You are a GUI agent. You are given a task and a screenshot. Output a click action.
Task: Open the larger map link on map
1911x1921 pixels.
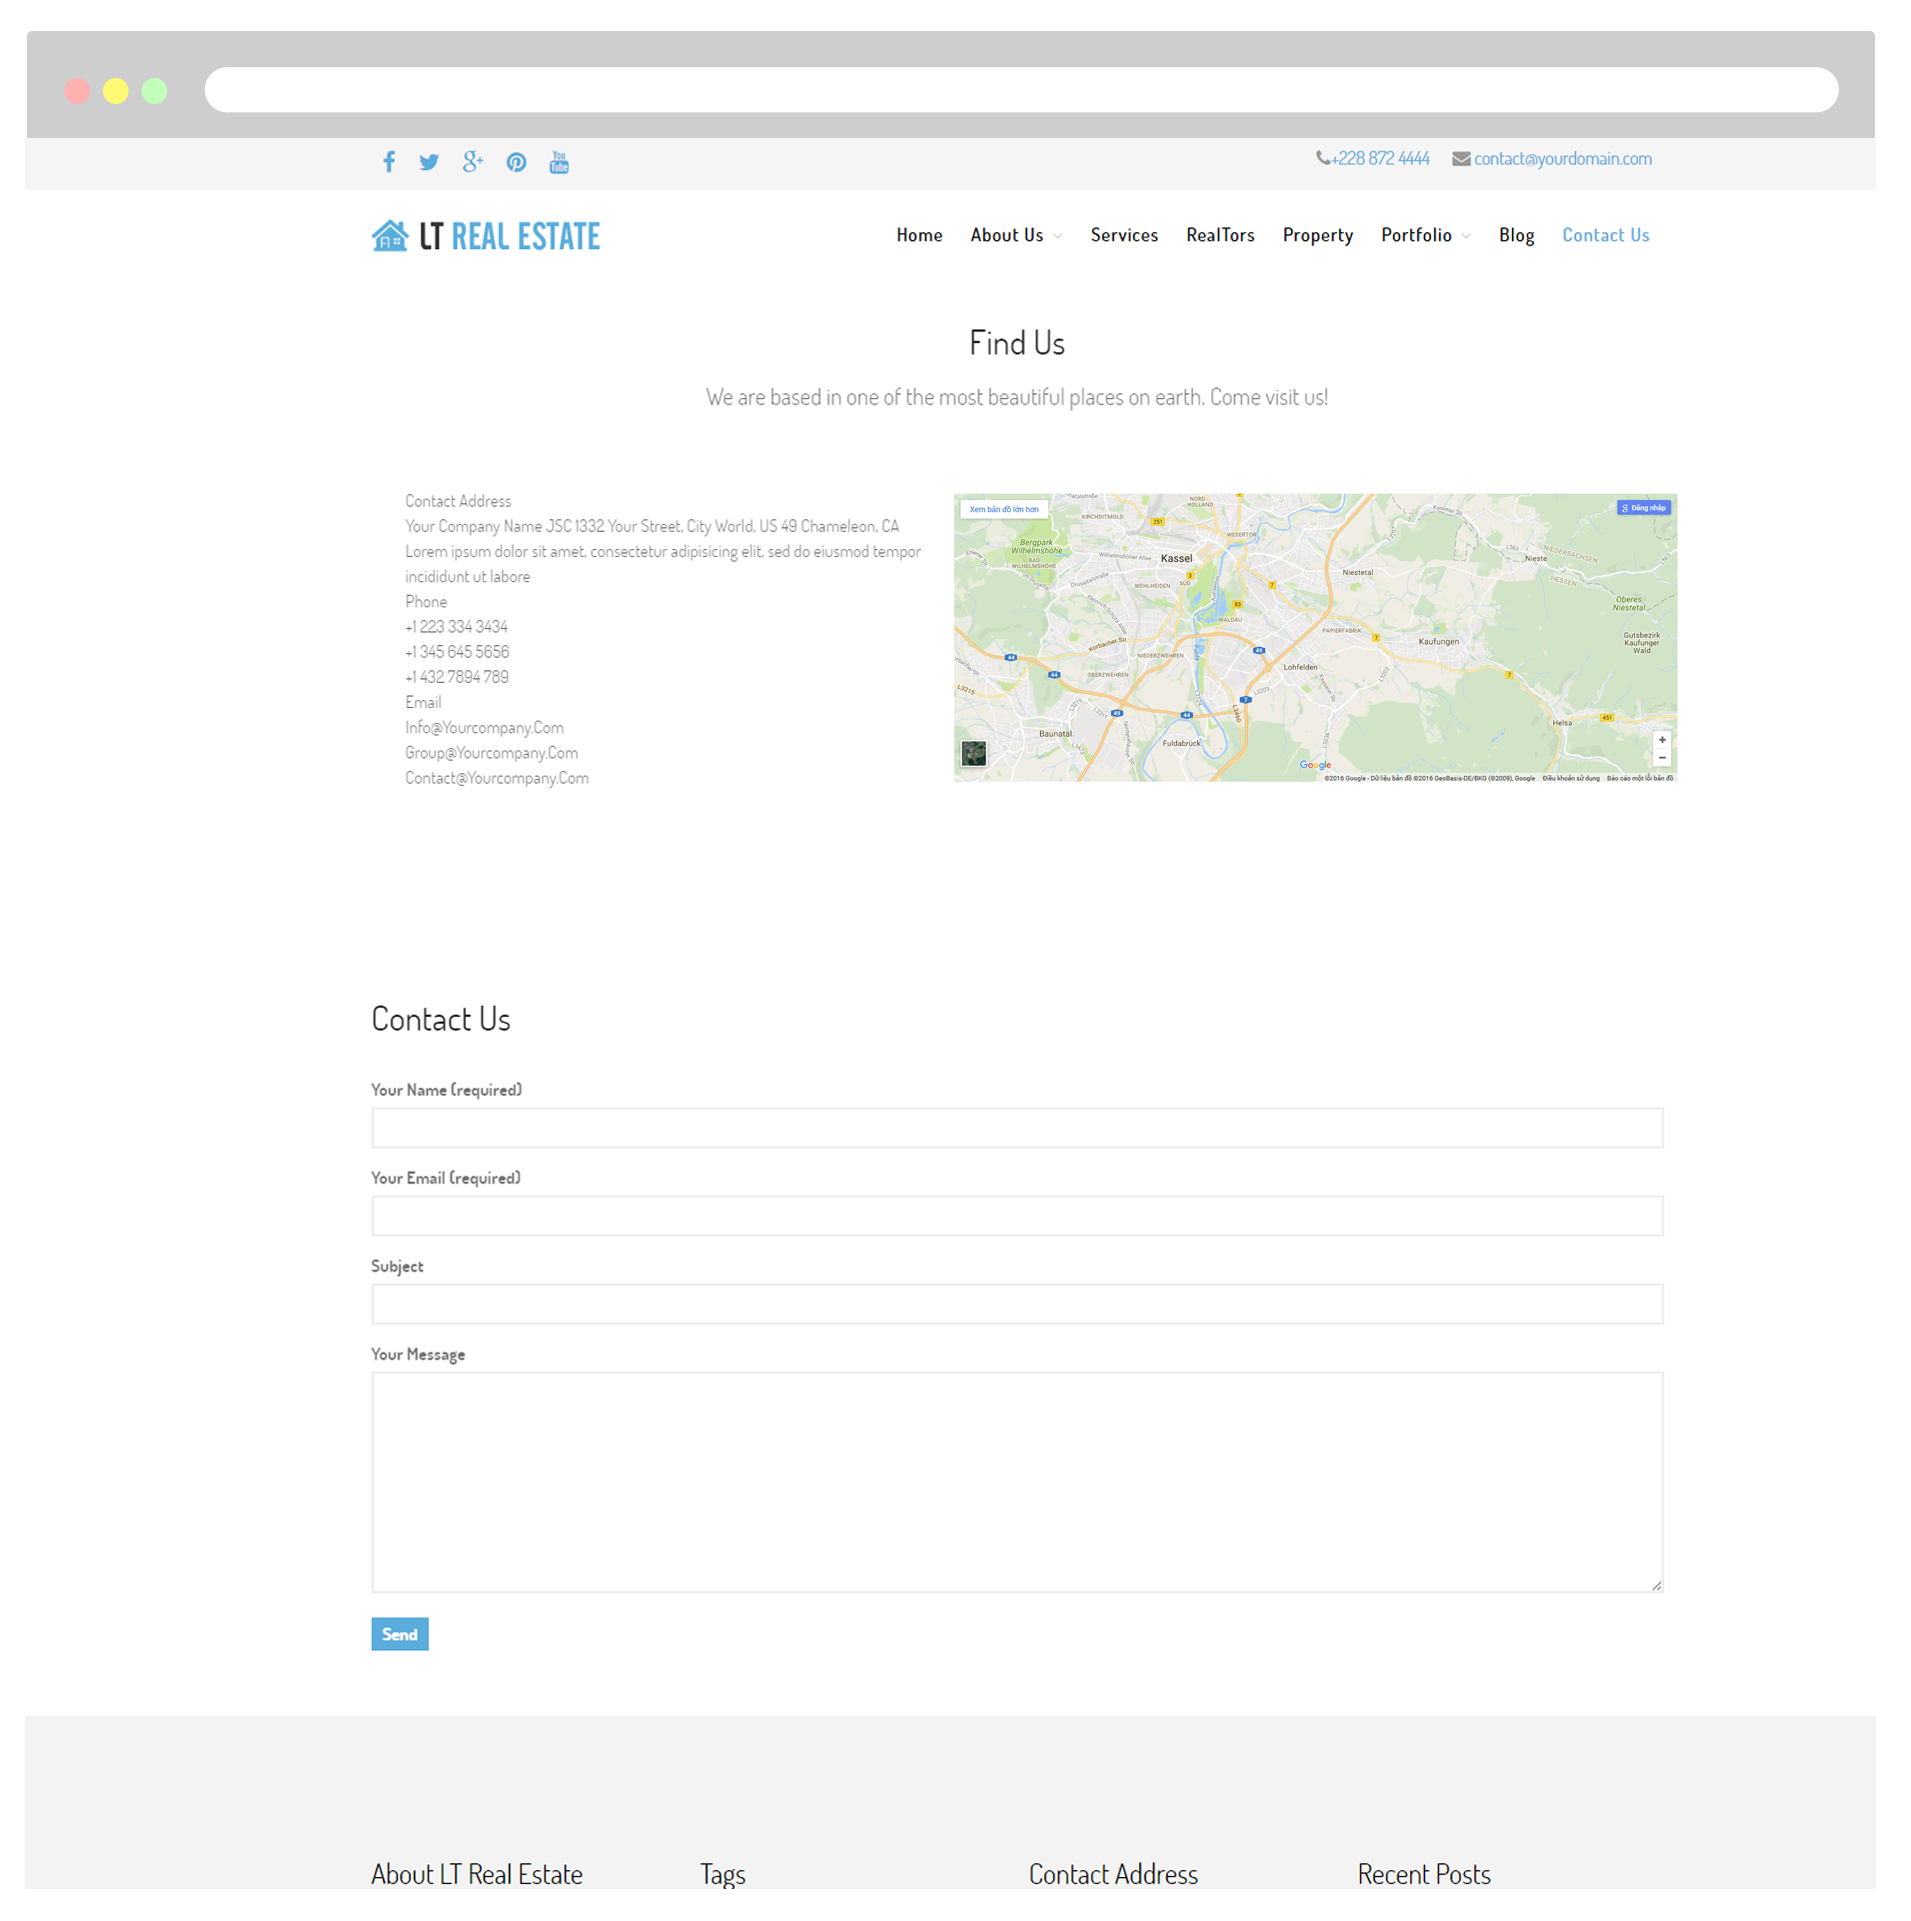click(x=1004, y=509)
